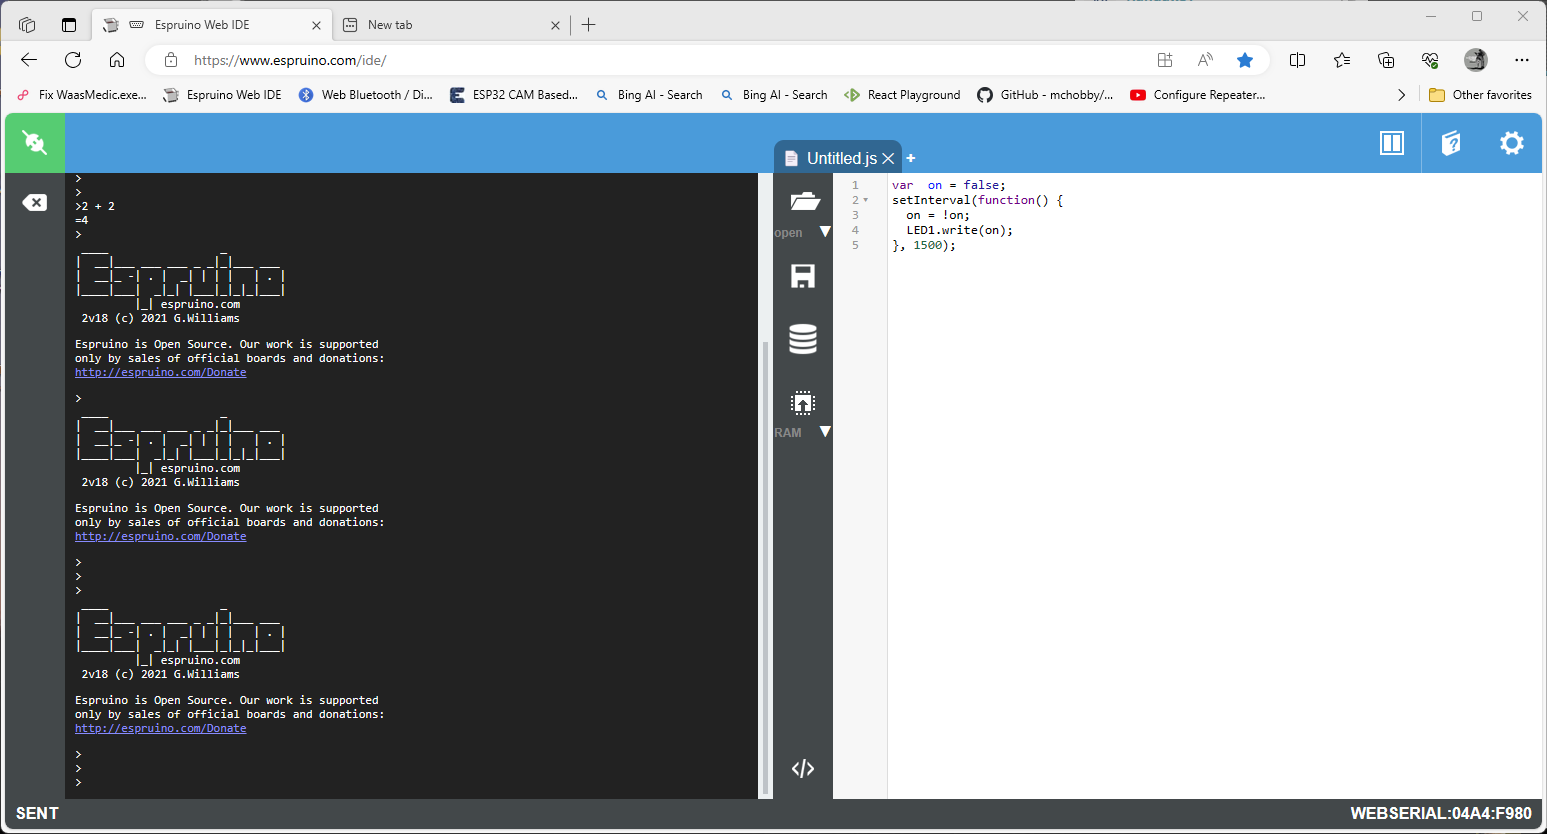The height and width of the screenshot is (834, 1547).
Task: Open a file with the folder icon
Action: click(x=804, y=201)
